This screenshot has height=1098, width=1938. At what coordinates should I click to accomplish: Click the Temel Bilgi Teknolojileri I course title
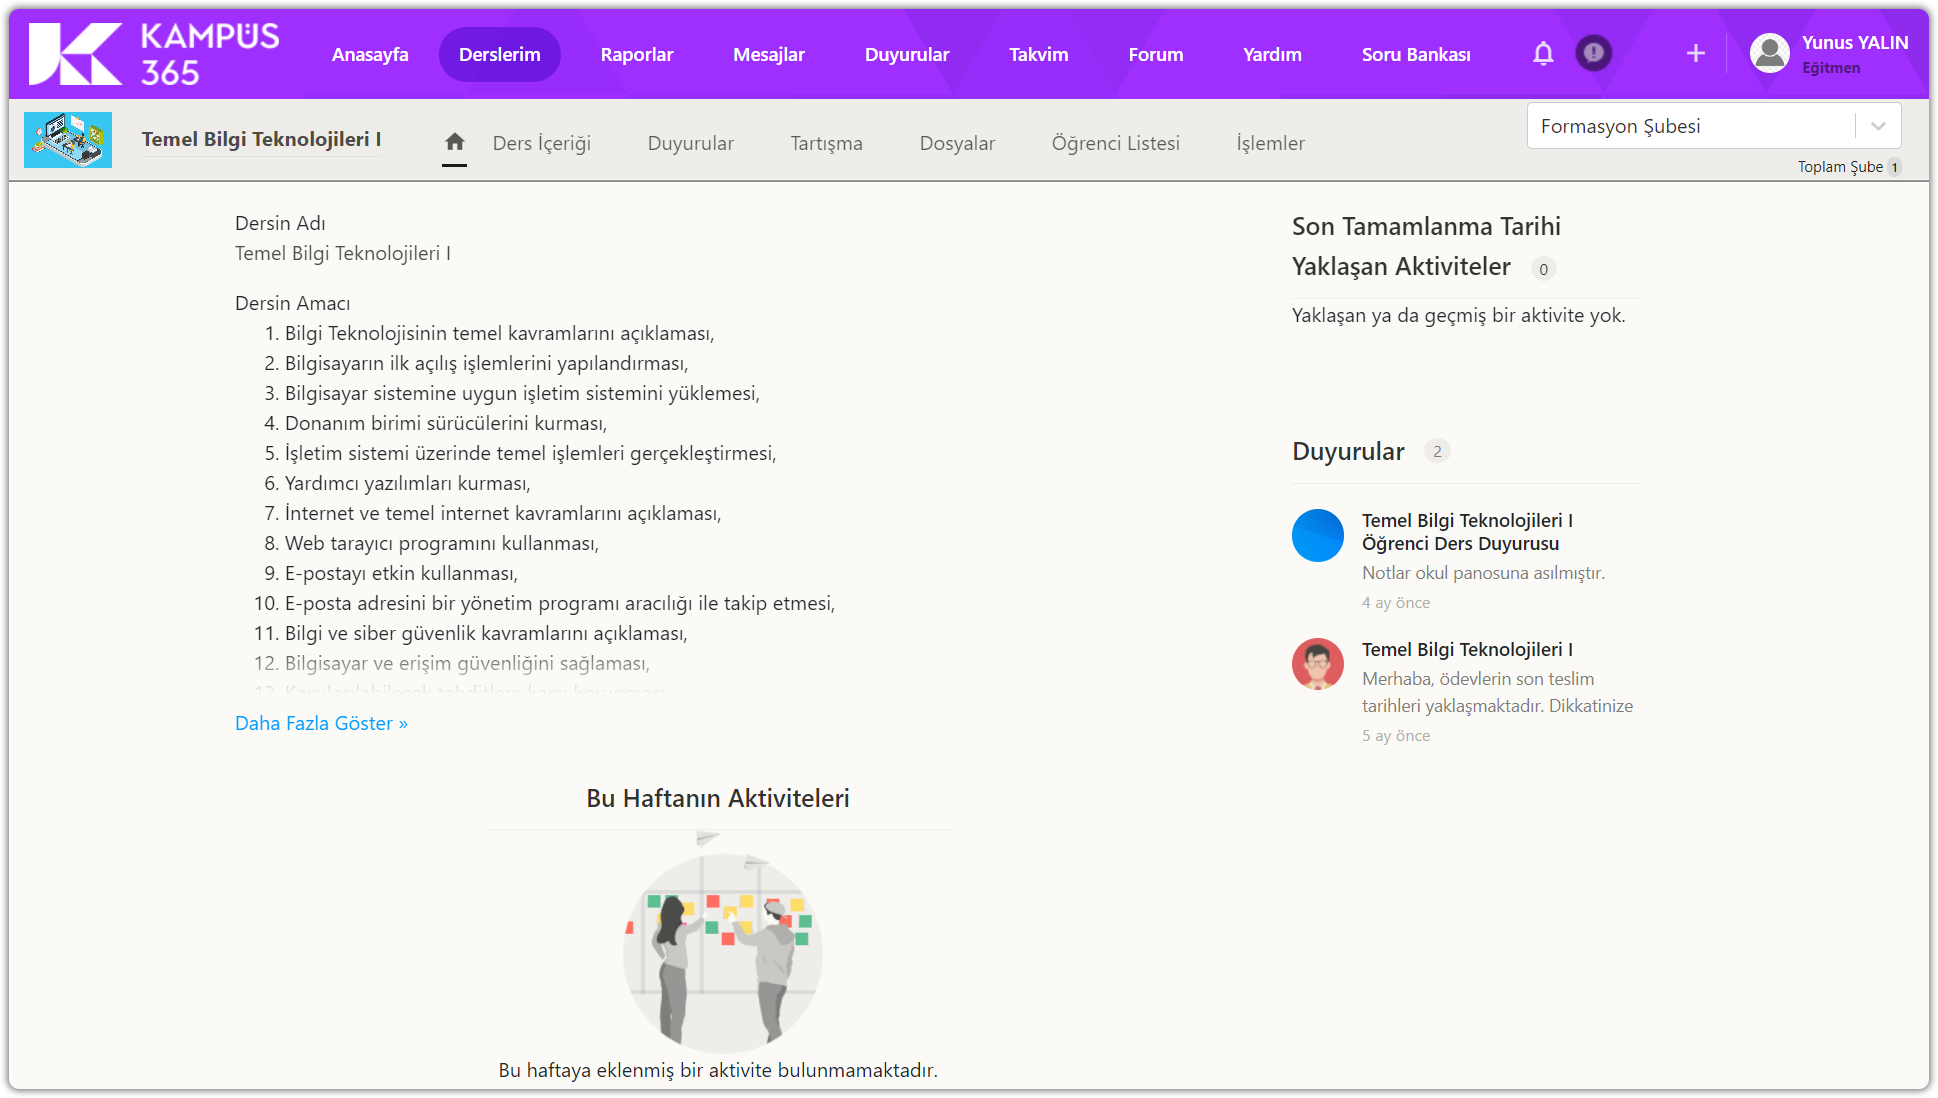click(x=261, y=139)
